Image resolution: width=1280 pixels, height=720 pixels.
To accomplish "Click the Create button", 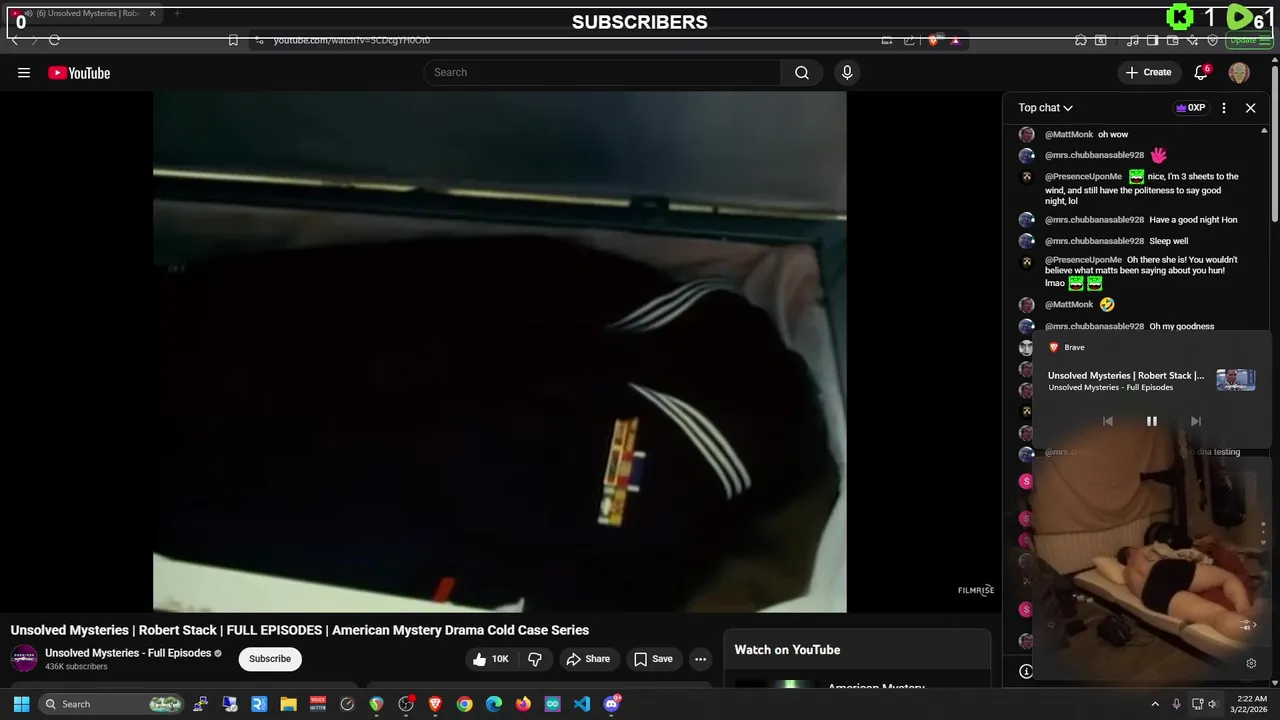I will pos(1148,72).
